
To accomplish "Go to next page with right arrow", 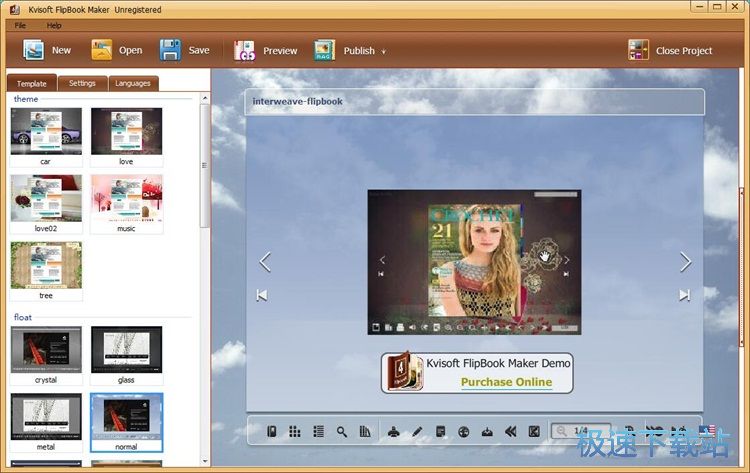I will coord(685,262).
